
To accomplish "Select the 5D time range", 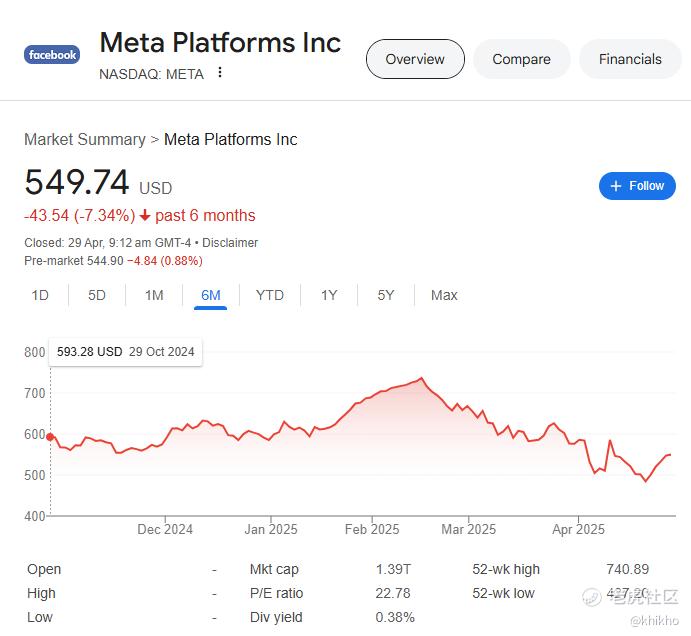I will 97,295.
